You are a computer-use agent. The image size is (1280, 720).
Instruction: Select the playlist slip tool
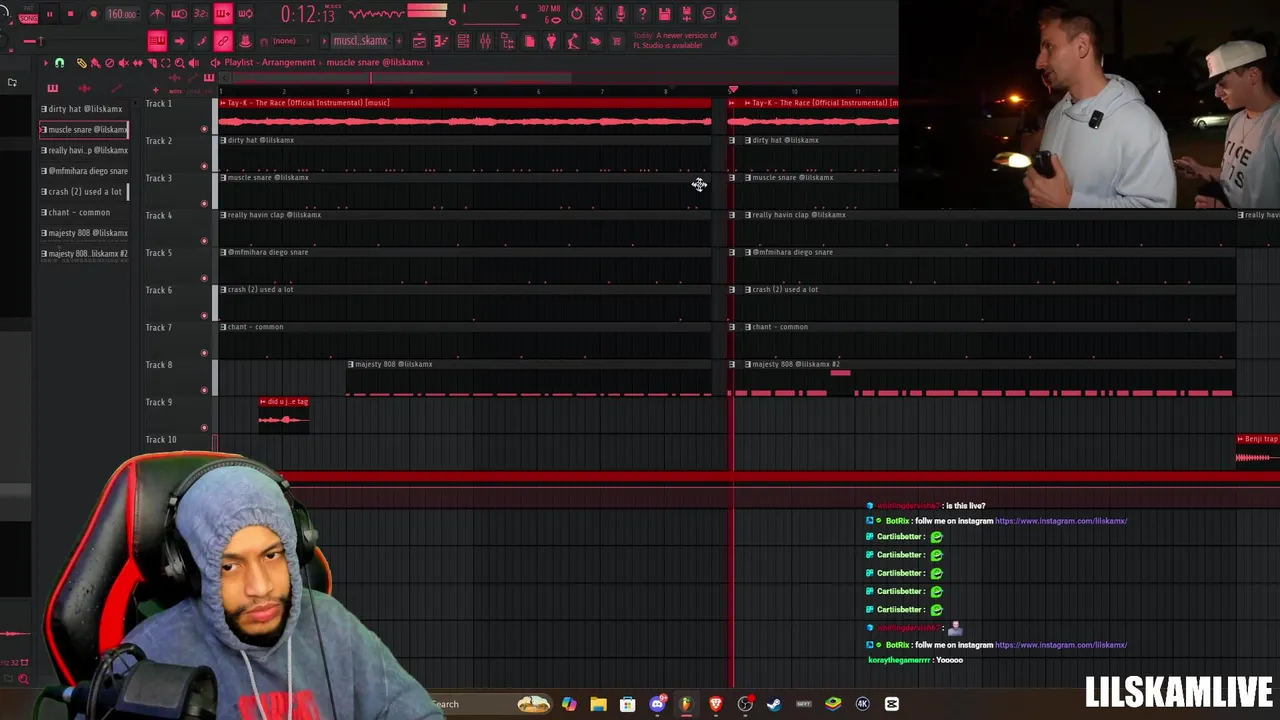[137, 62]
